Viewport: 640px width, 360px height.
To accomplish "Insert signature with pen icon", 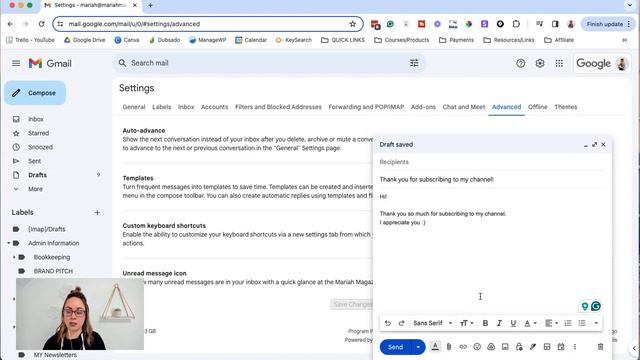I will coord(533,347).
